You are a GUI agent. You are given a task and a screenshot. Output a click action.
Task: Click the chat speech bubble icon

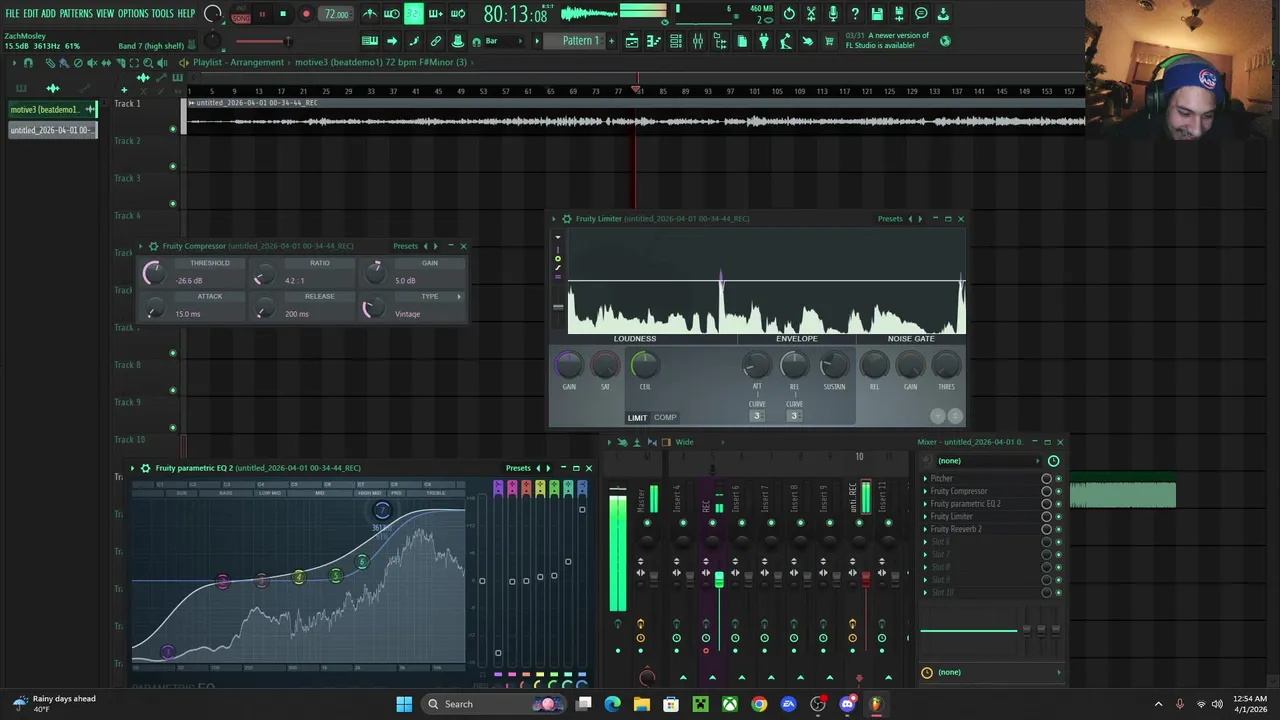[921, 14]
